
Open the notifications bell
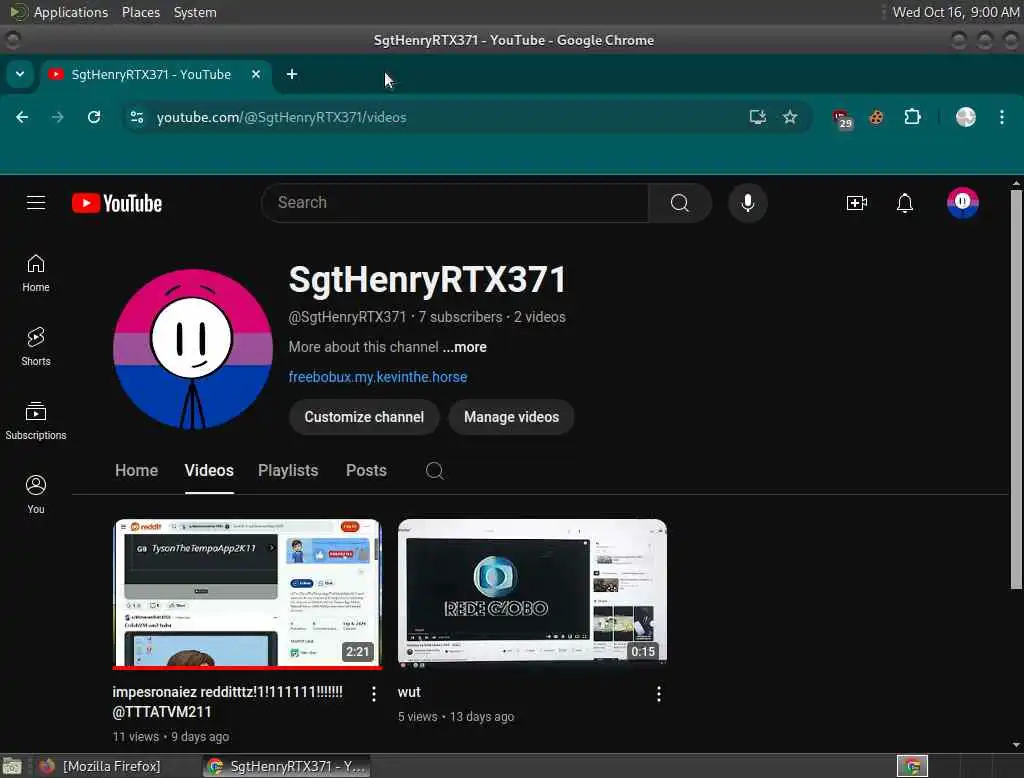click(x=904, y=203)
